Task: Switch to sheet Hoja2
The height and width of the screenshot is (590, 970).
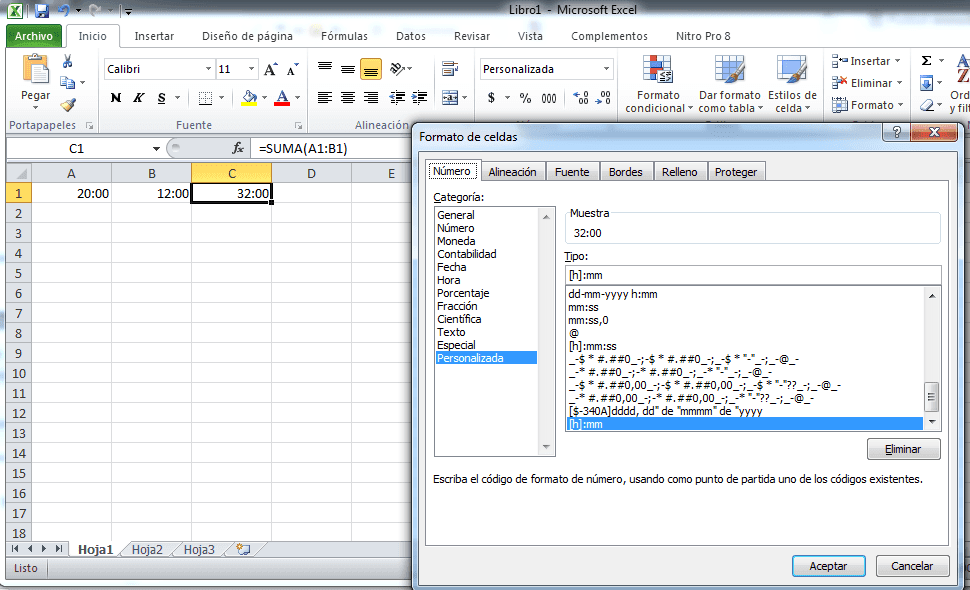Action: [147, 550]
